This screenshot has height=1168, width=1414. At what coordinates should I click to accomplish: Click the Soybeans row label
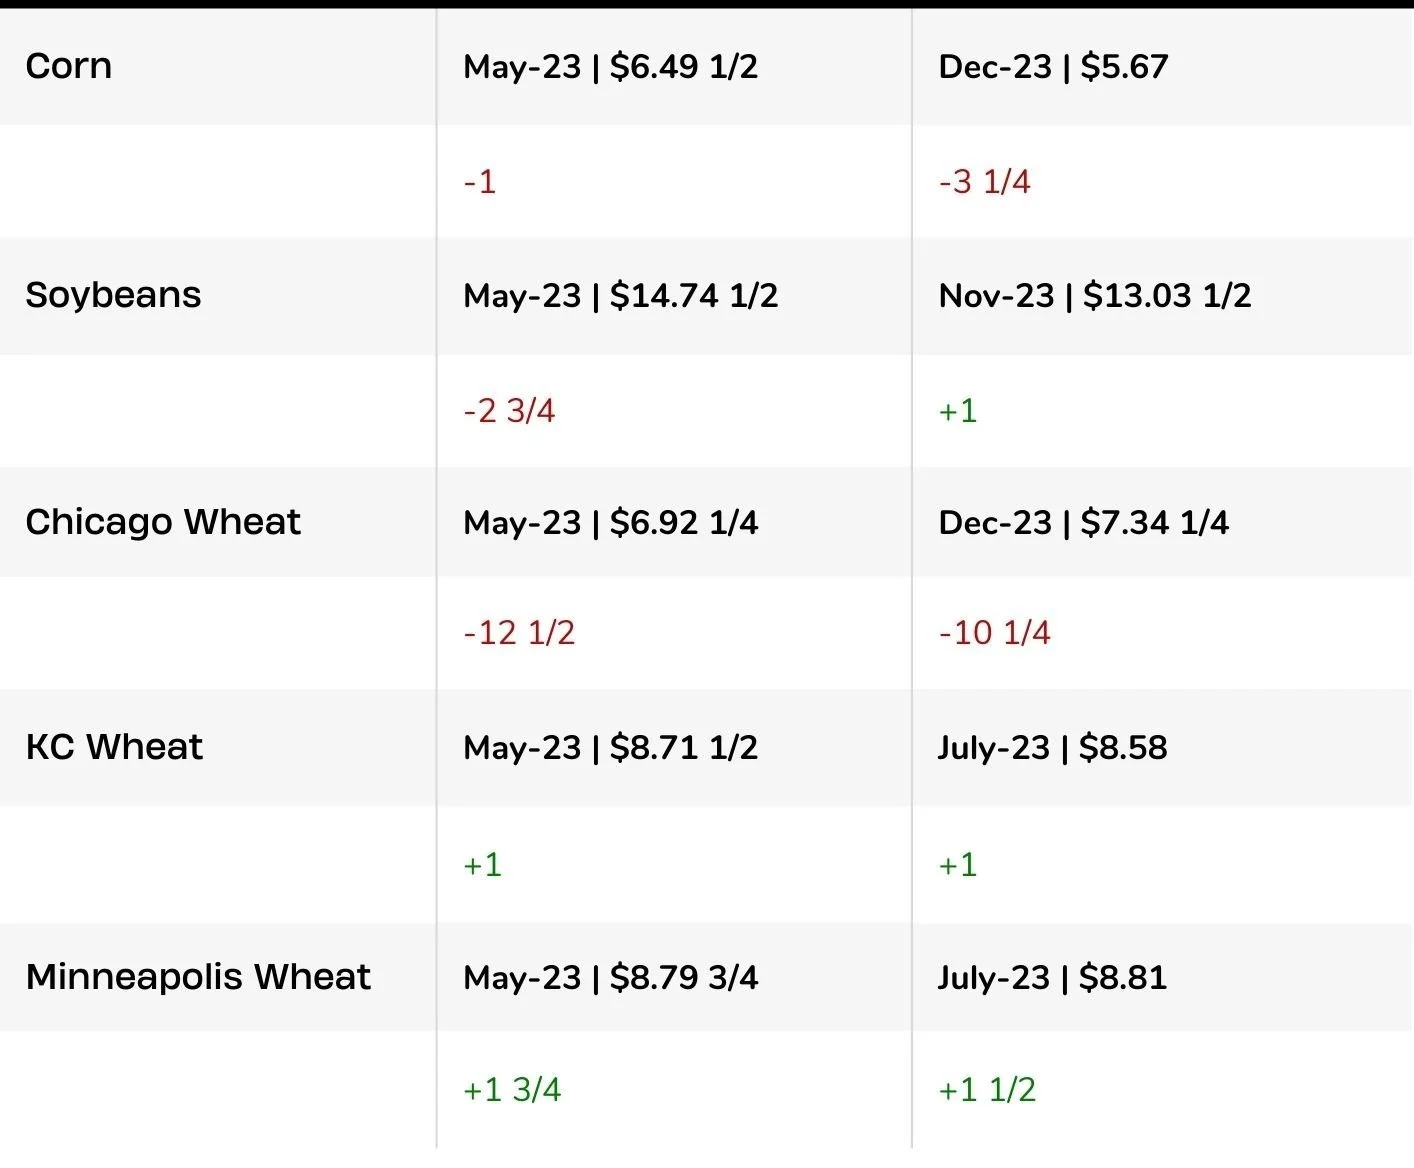[x=113, y=295]
